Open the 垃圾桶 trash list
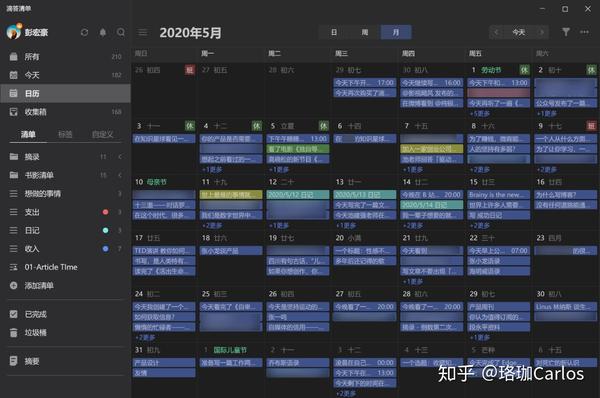The width and height of the screenshot is (600, 398). pyautogui.click(x=28, y=333)
